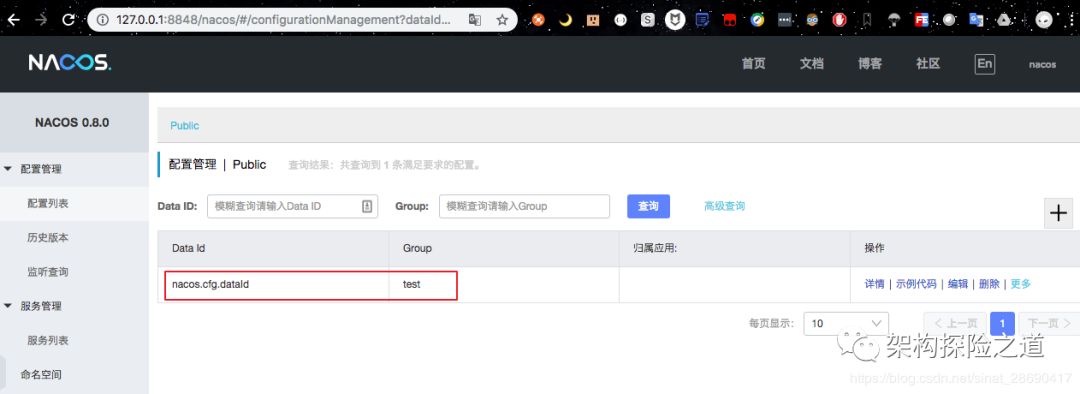Open the red stop-hand blocker extension icon

point(839,20)
